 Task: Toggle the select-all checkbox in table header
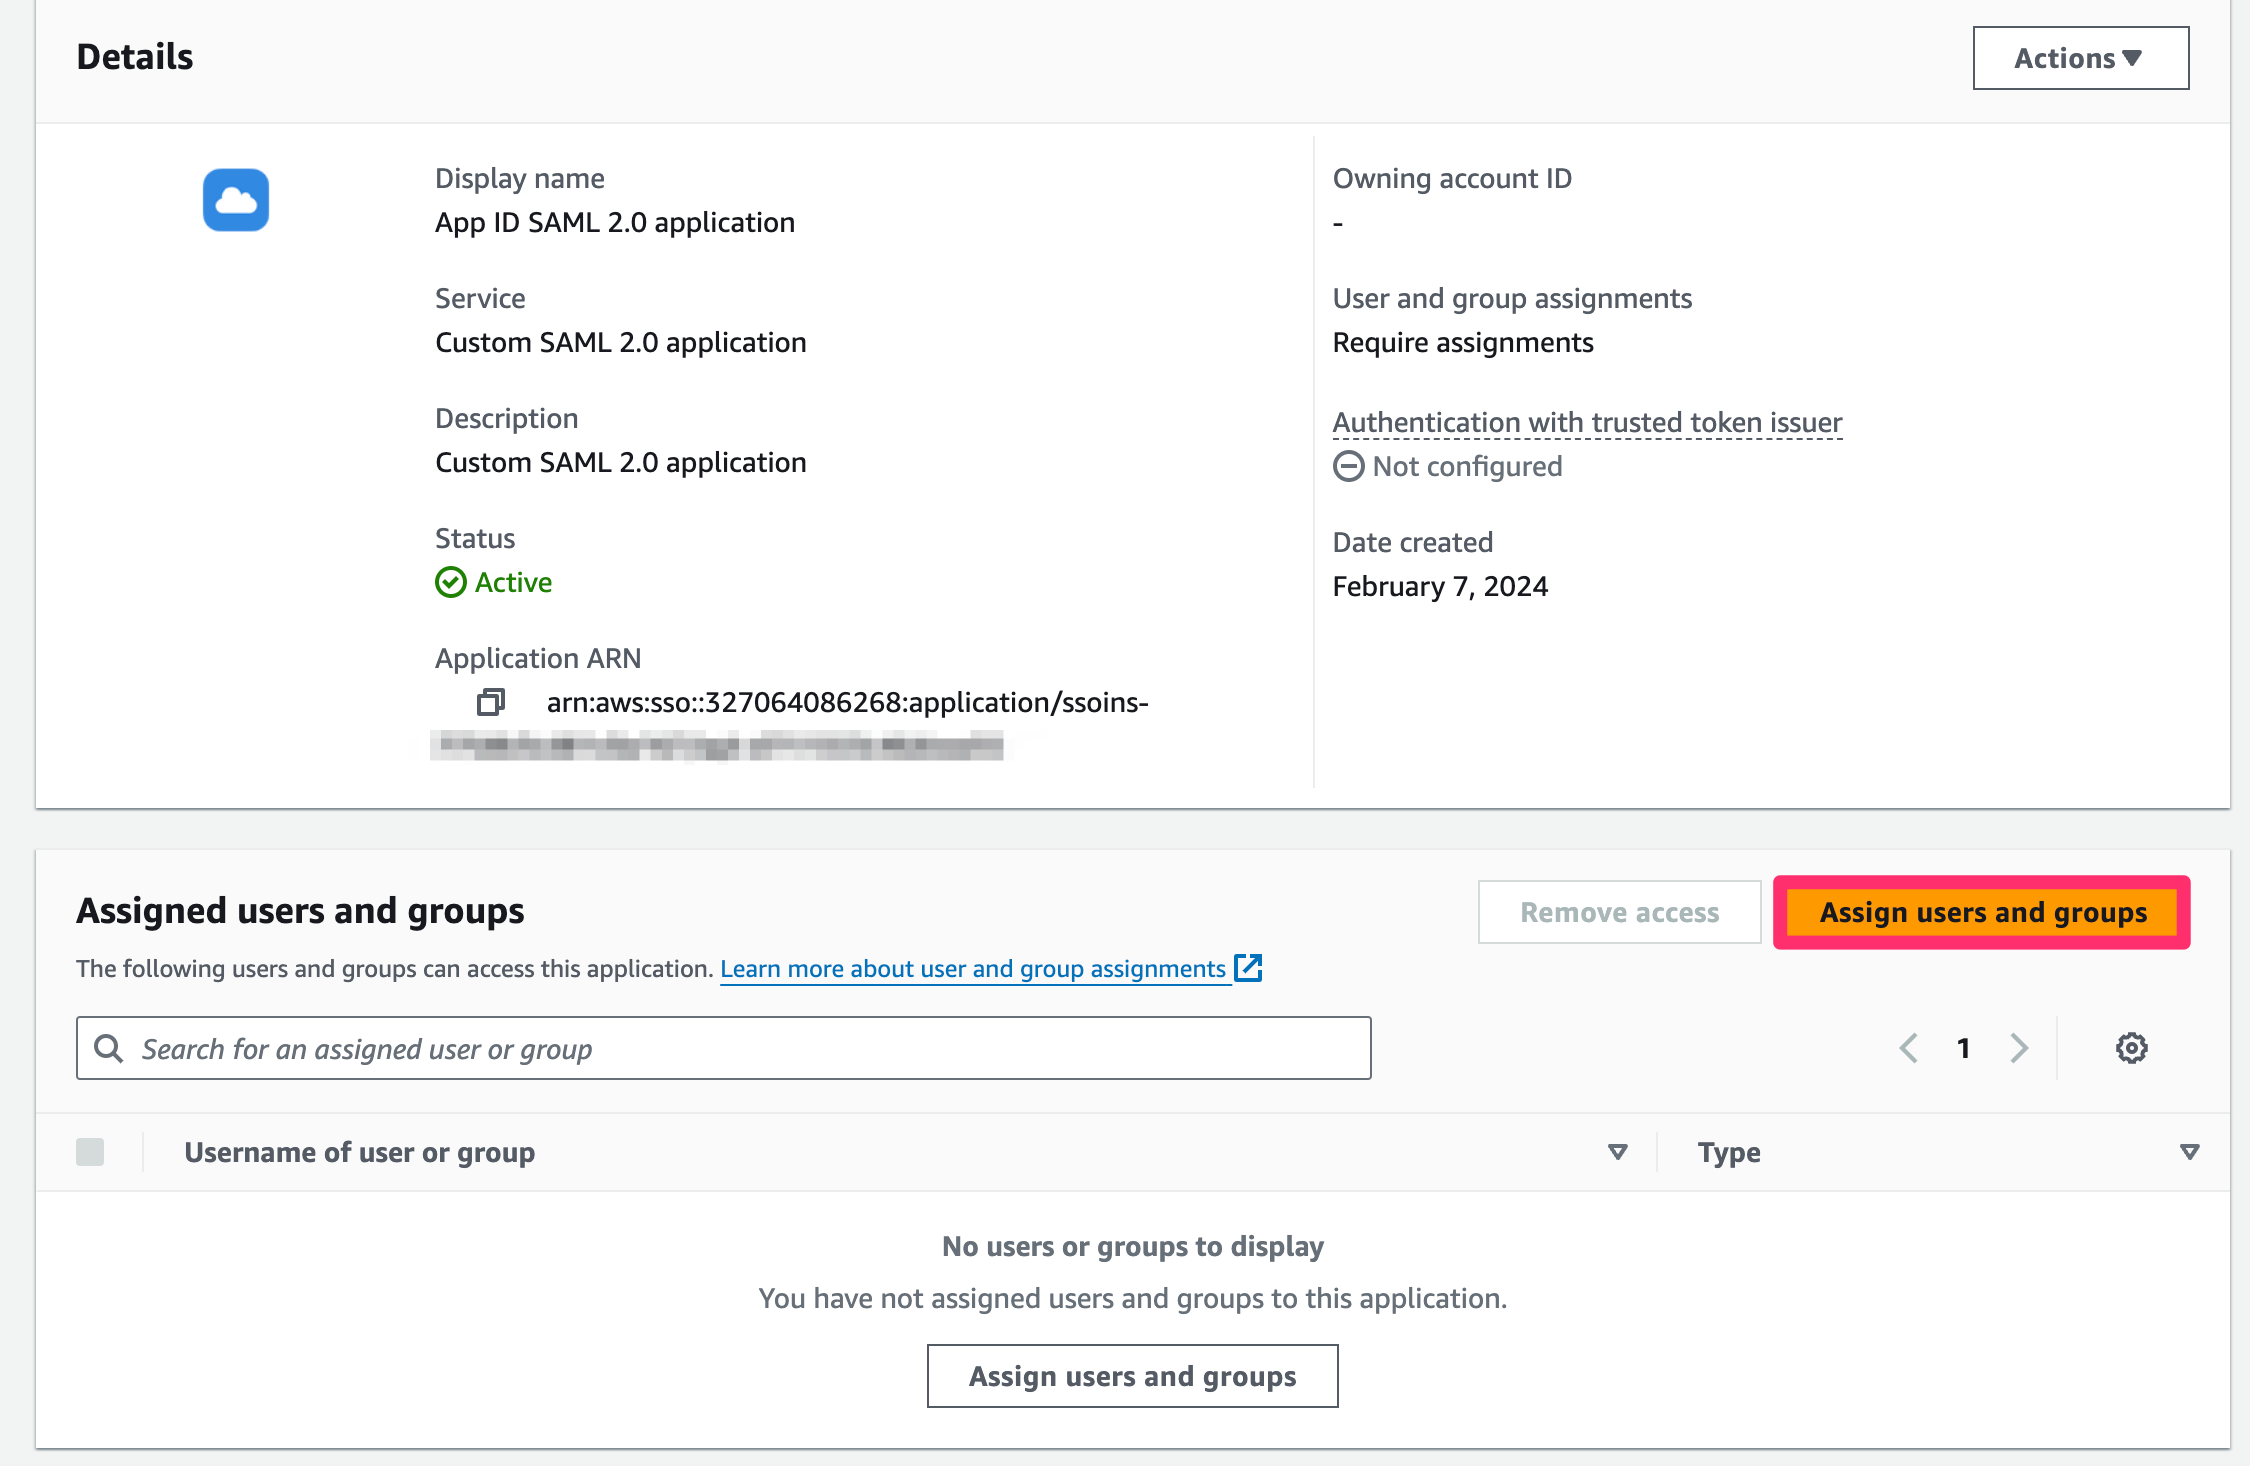coord(90,1152)
